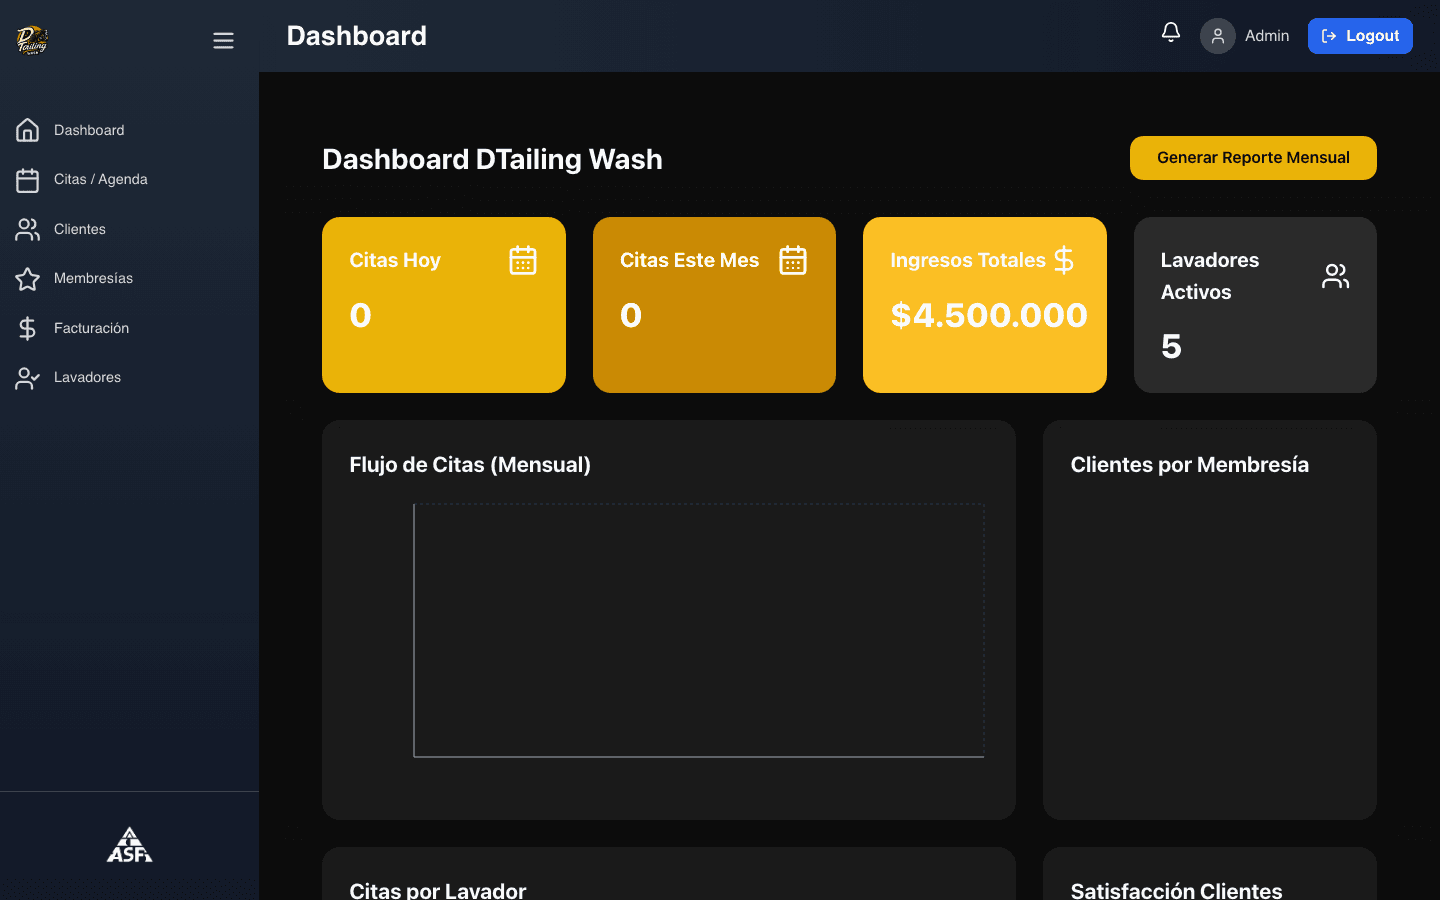Screen dimensions: 1440x900
Task: Toggle the hamburger sidebar menu
Action: [x=223, y=41]
